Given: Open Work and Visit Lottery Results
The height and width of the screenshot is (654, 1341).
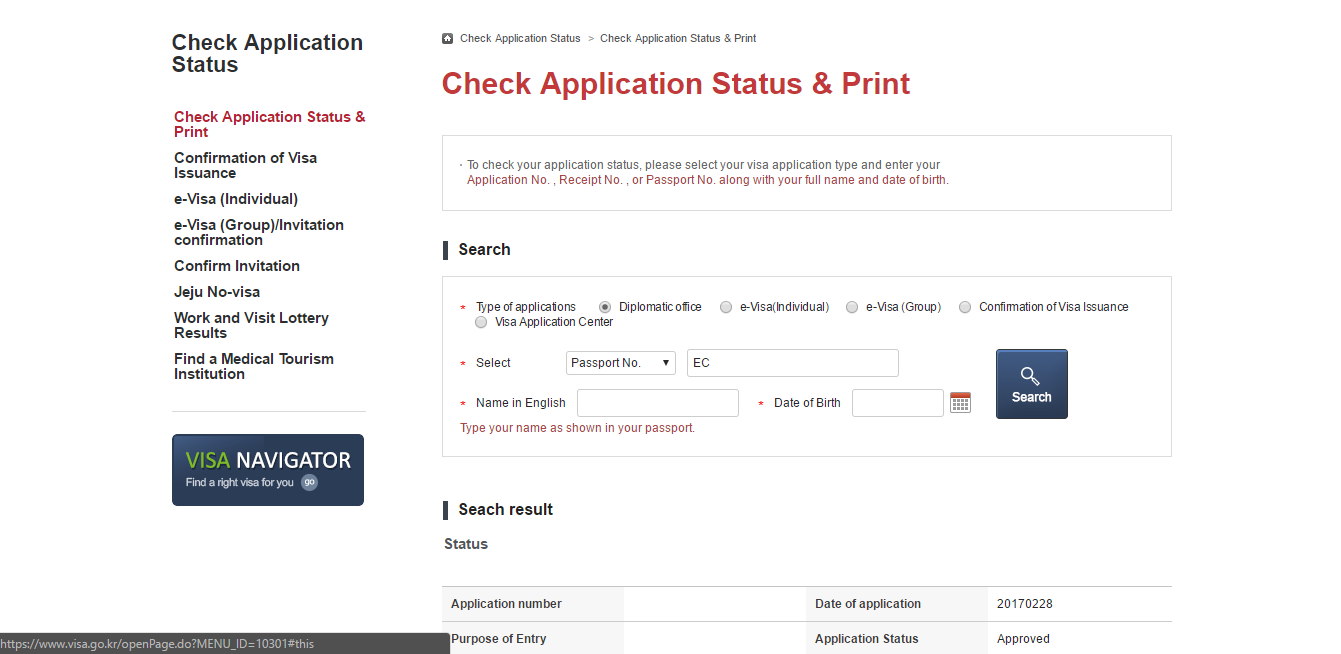Looking at the screenshot, I should point(251,325).
